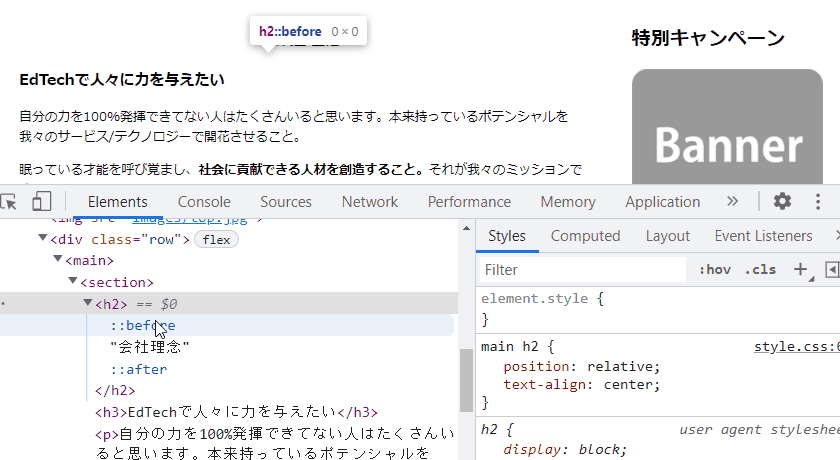Image resolution: width=840 pixels, height=460 pixels.
Task: Open the DevTools three-dot menu
Action: pos(818,201)
